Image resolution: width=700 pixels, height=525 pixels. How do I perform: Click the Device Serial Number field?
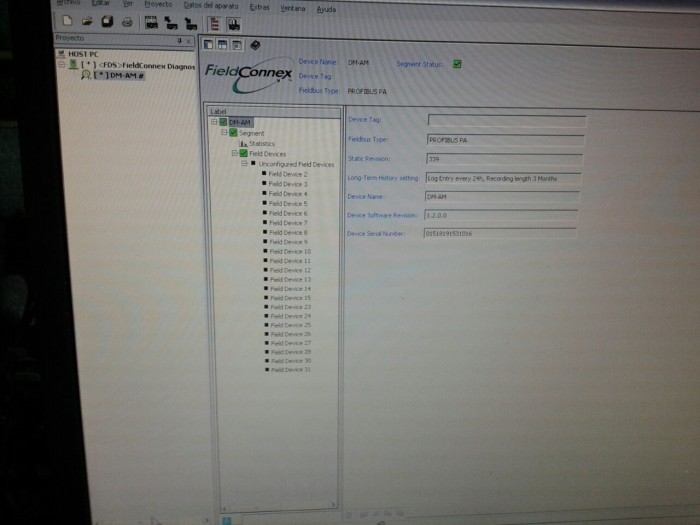click(500, 233)
